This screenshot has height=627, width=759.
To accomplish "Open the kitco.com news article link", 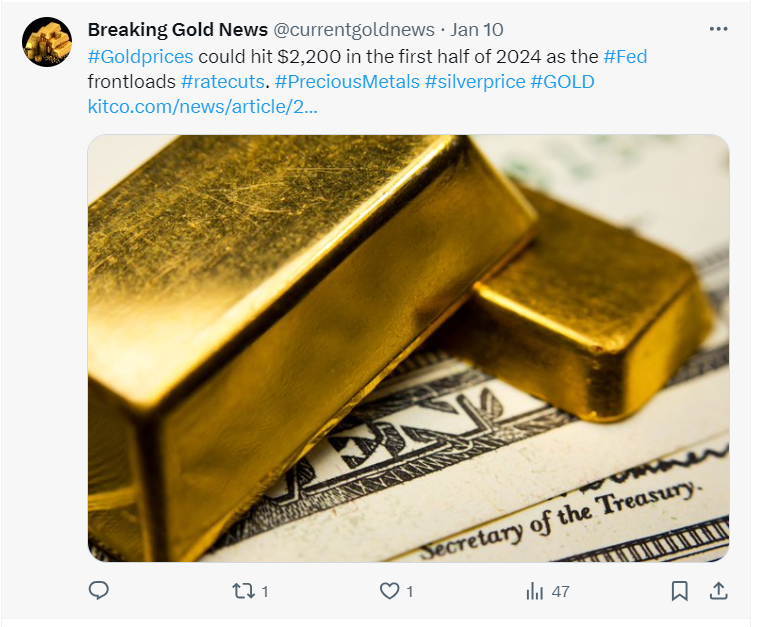I will (202, 107).
